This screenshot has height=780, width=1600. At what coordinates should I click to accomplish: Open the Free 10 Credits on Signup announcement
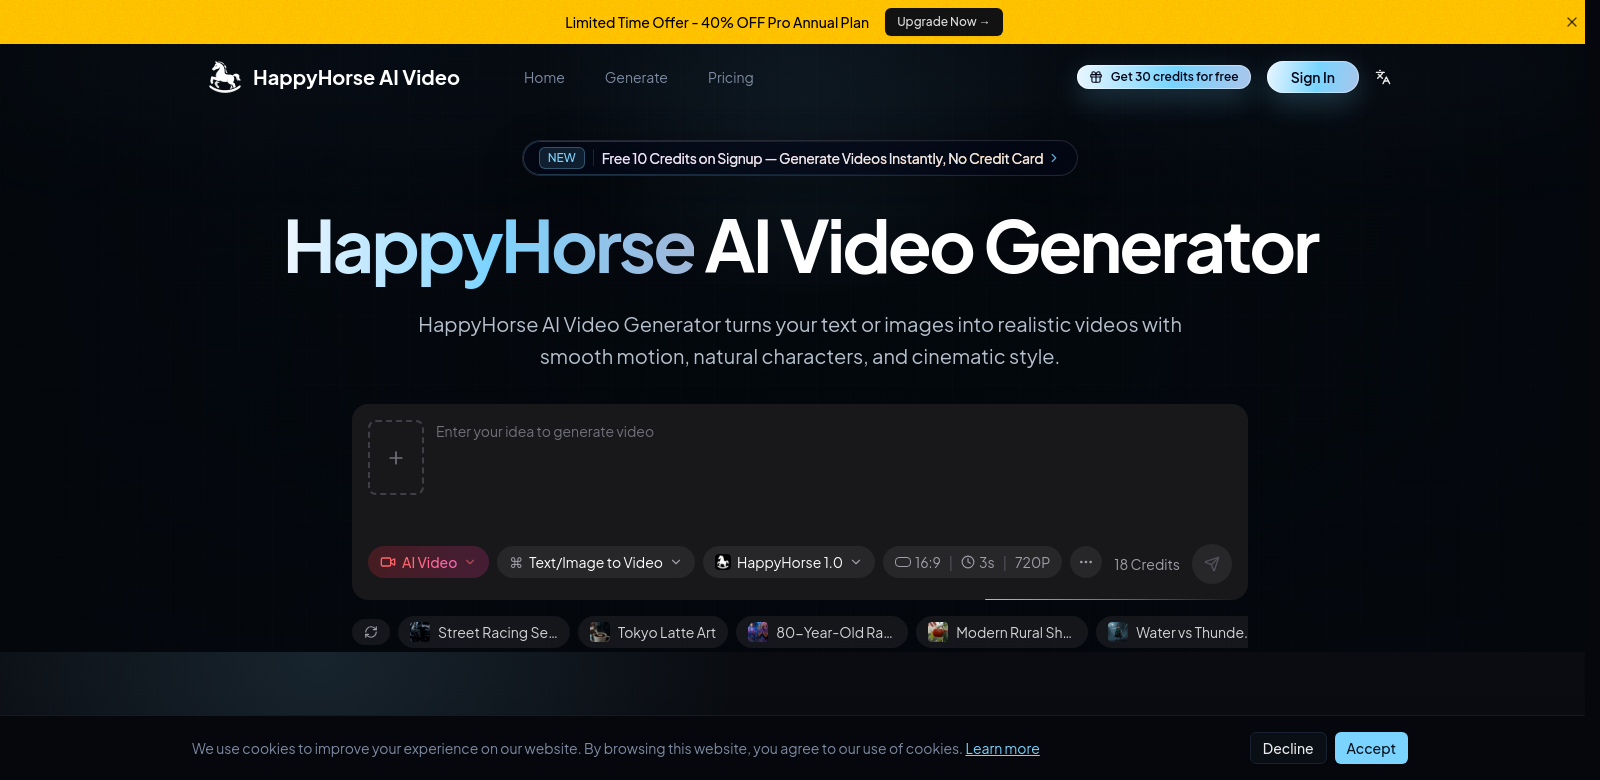[800, 158]
